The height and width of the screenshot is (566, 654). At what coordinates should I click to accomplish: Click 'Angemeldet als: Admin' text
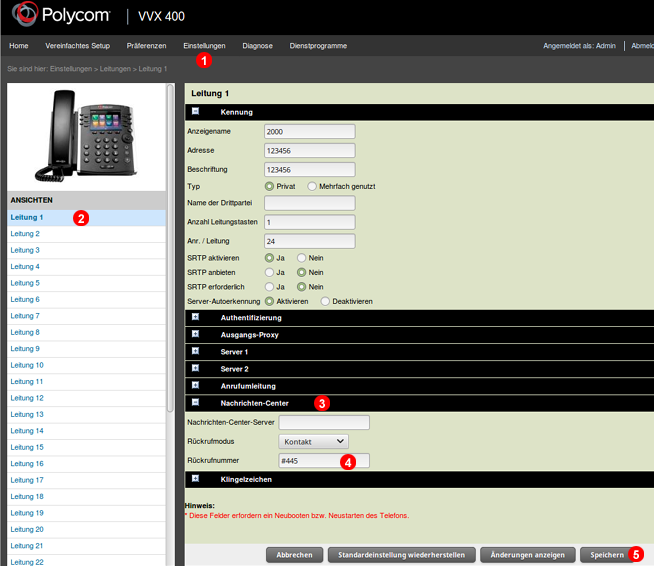click(x=579, y=46)
